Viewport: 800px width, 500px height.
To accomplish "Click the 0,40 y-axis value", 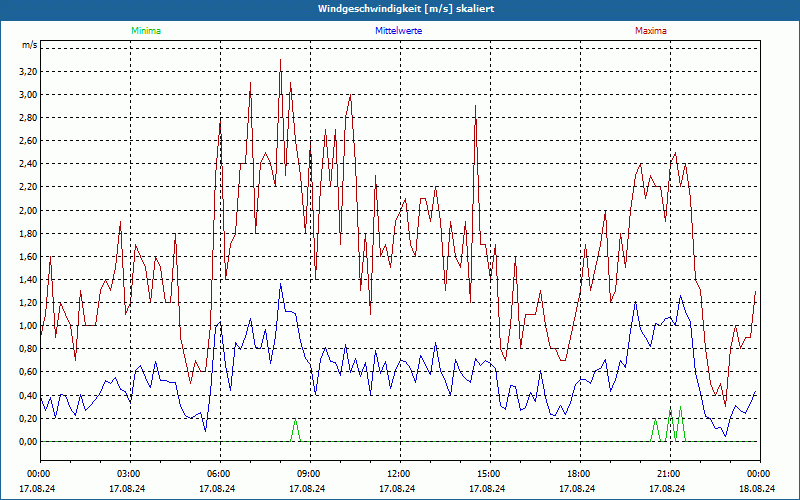I will click(x=28, y=395).
